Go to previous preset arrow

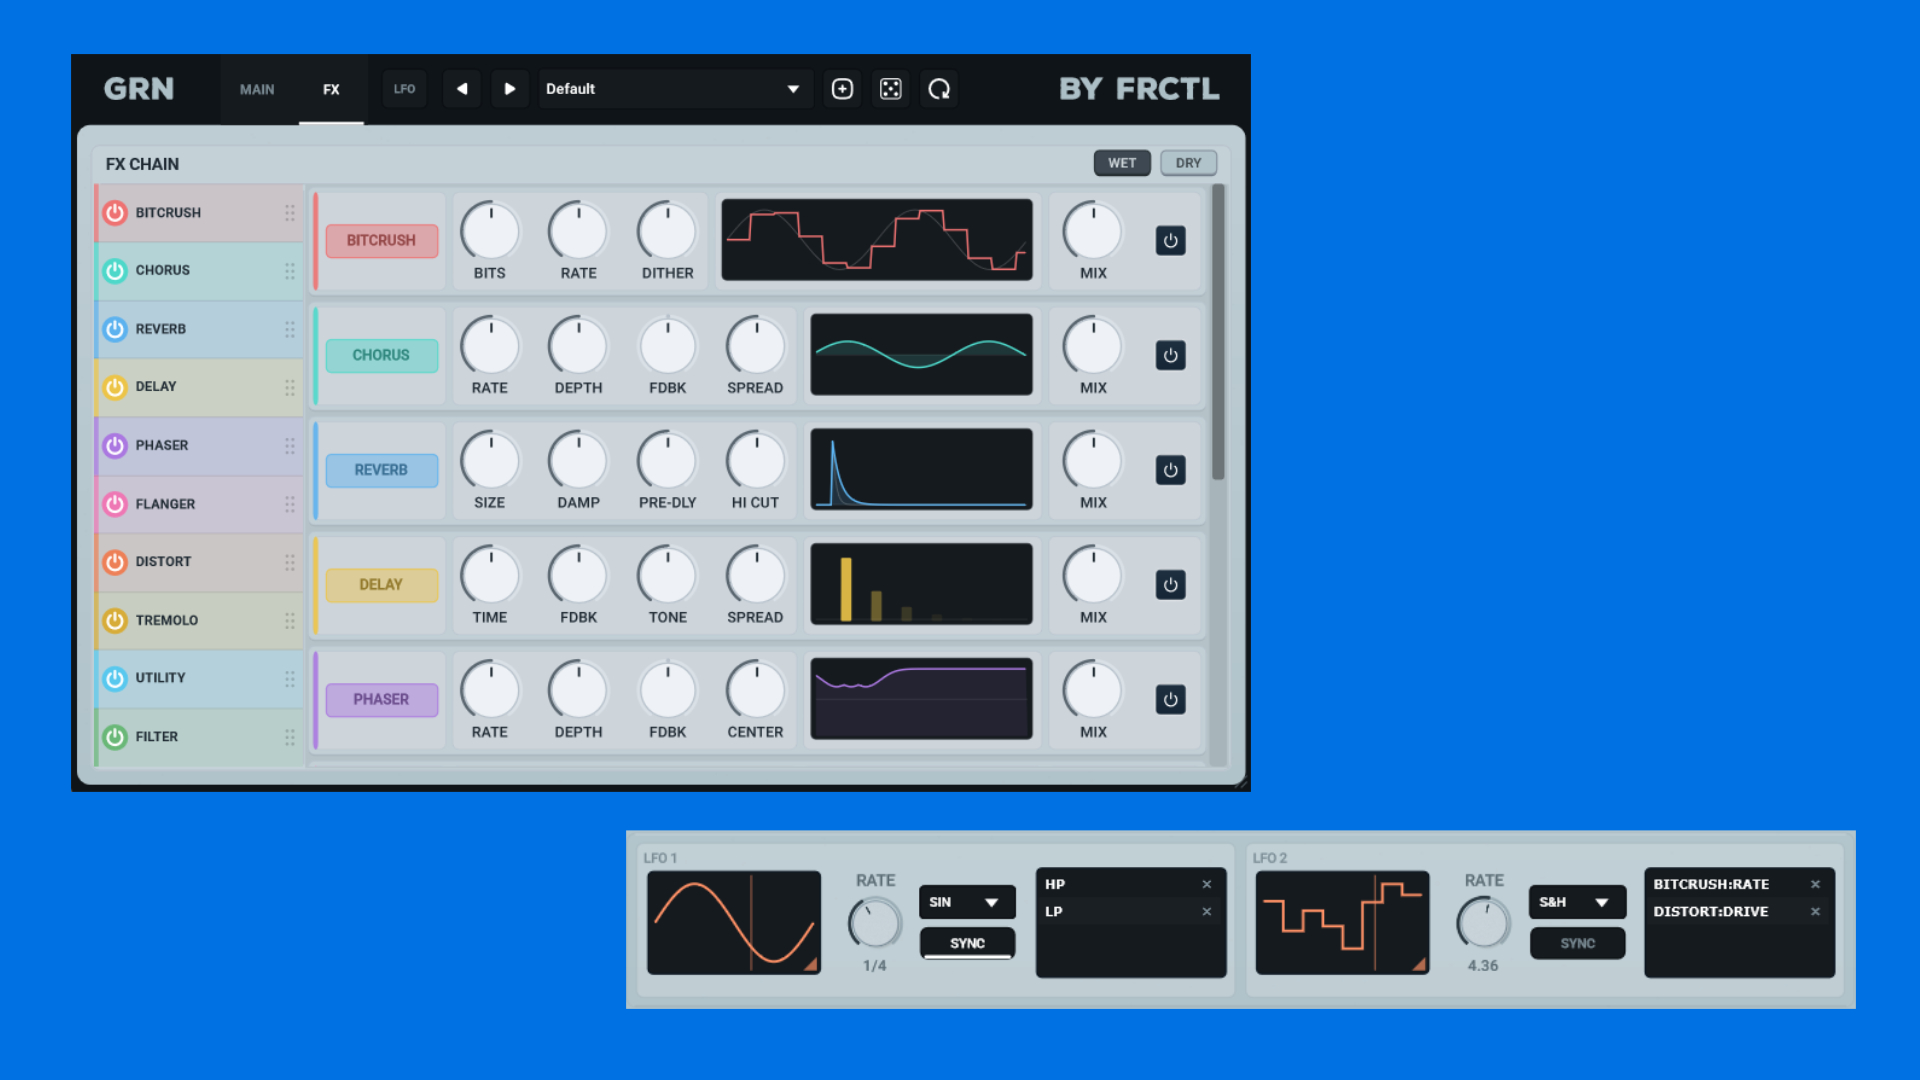[x=462, y=89]
